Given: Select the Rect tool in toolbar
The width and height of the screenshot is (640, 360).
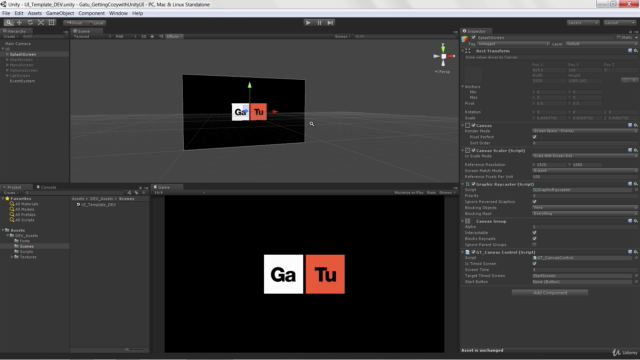Looking at the screenshot, I should coord(51,22).
